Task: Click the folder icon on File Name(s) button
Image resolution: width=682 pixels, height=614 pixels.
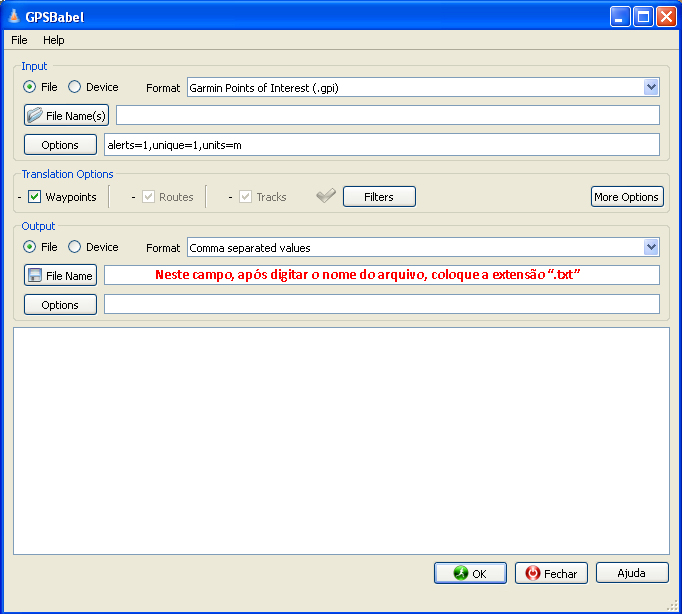Action: (x=35, y=115)
